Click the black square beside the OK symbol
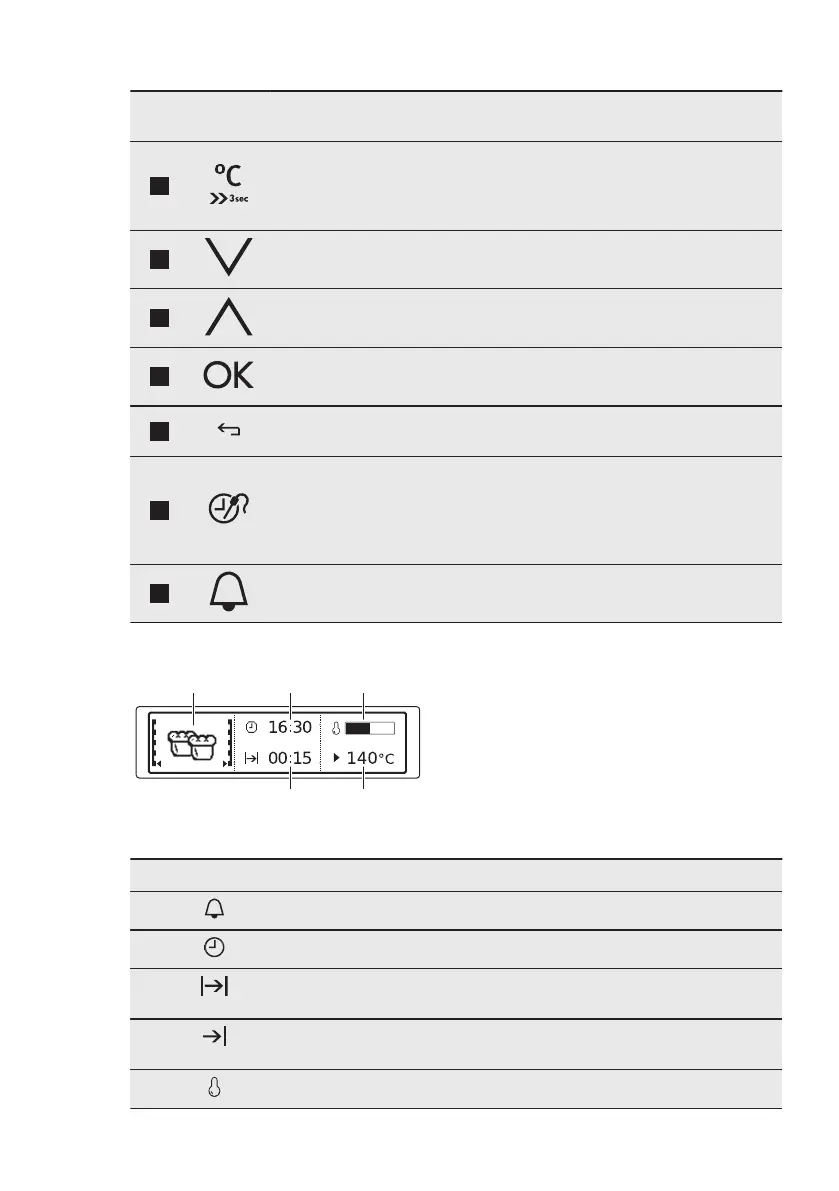 [155, 376]
